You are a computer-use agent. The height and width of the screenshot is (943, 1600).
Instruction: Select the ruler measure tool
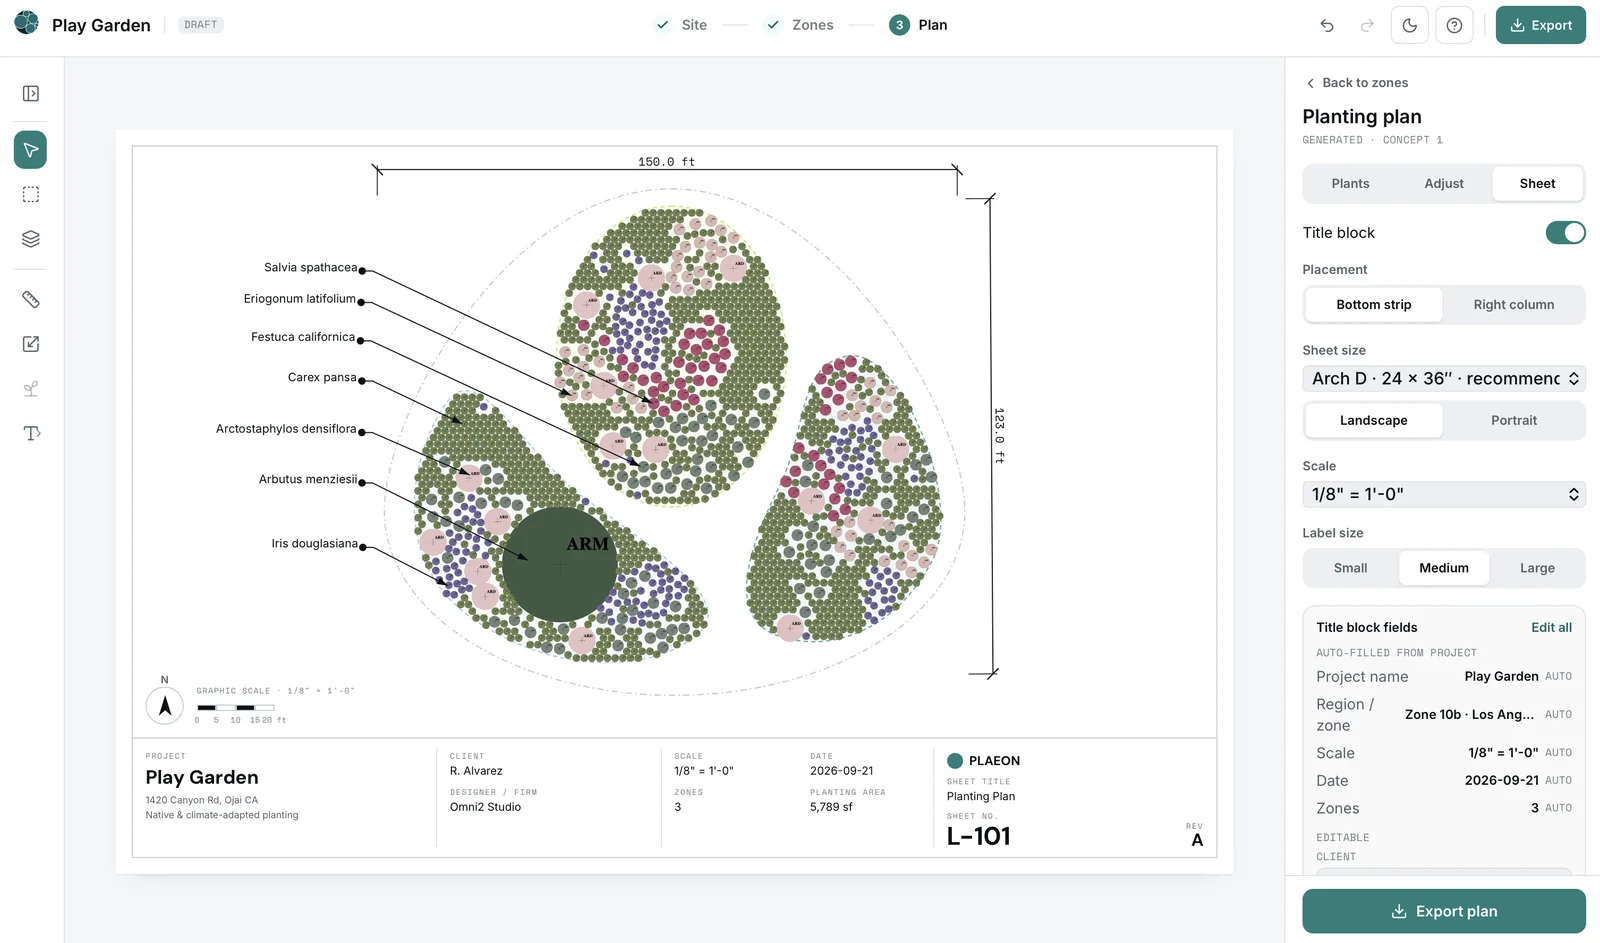pyautogui.click(x=31, y=299)
